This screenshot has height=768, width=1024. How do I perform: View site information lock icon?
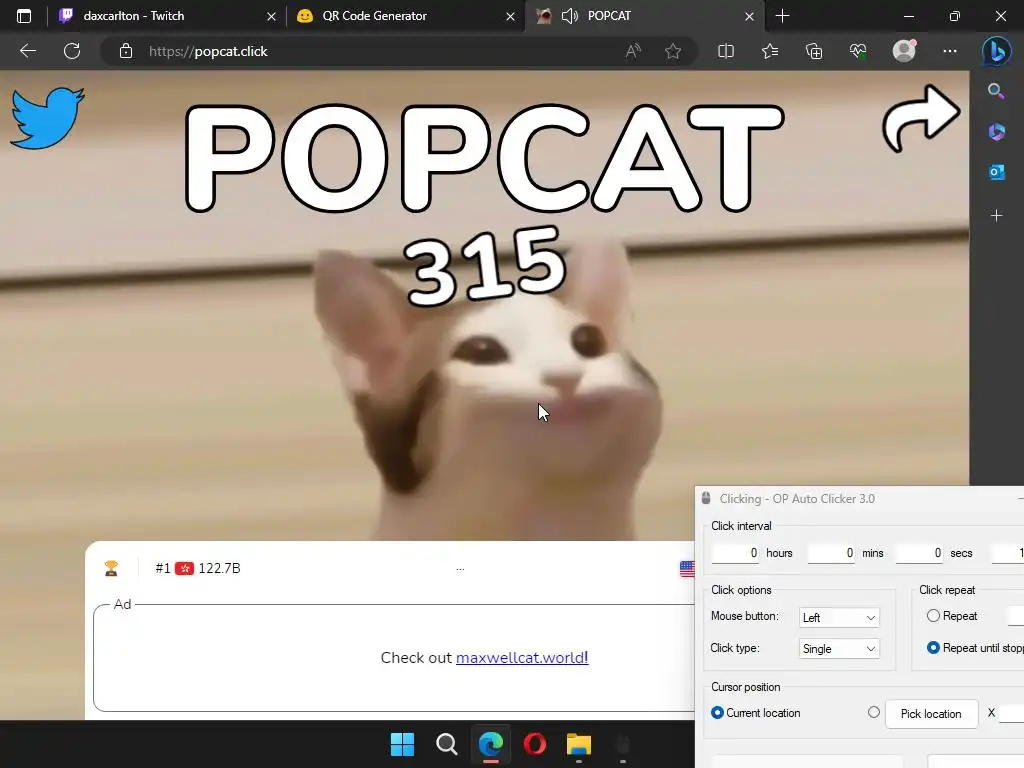coord(126,51)
